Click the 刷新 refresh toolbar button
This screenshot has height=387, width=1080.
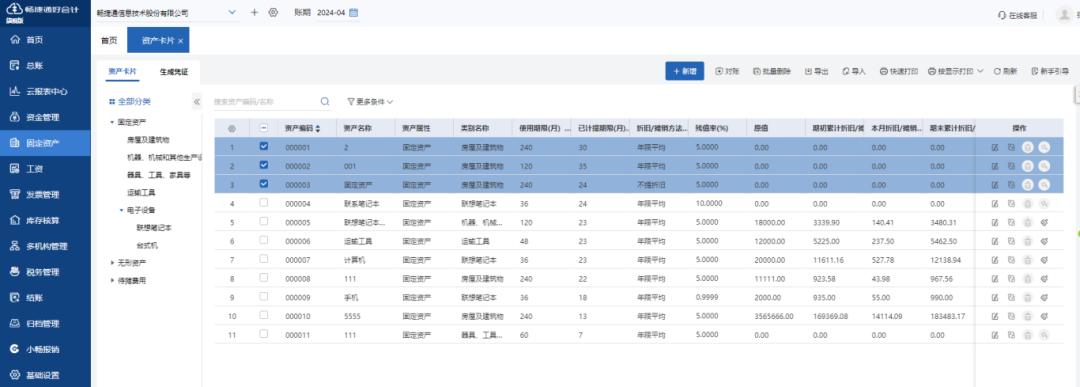pyautogui.click(x=1006, y=71)
